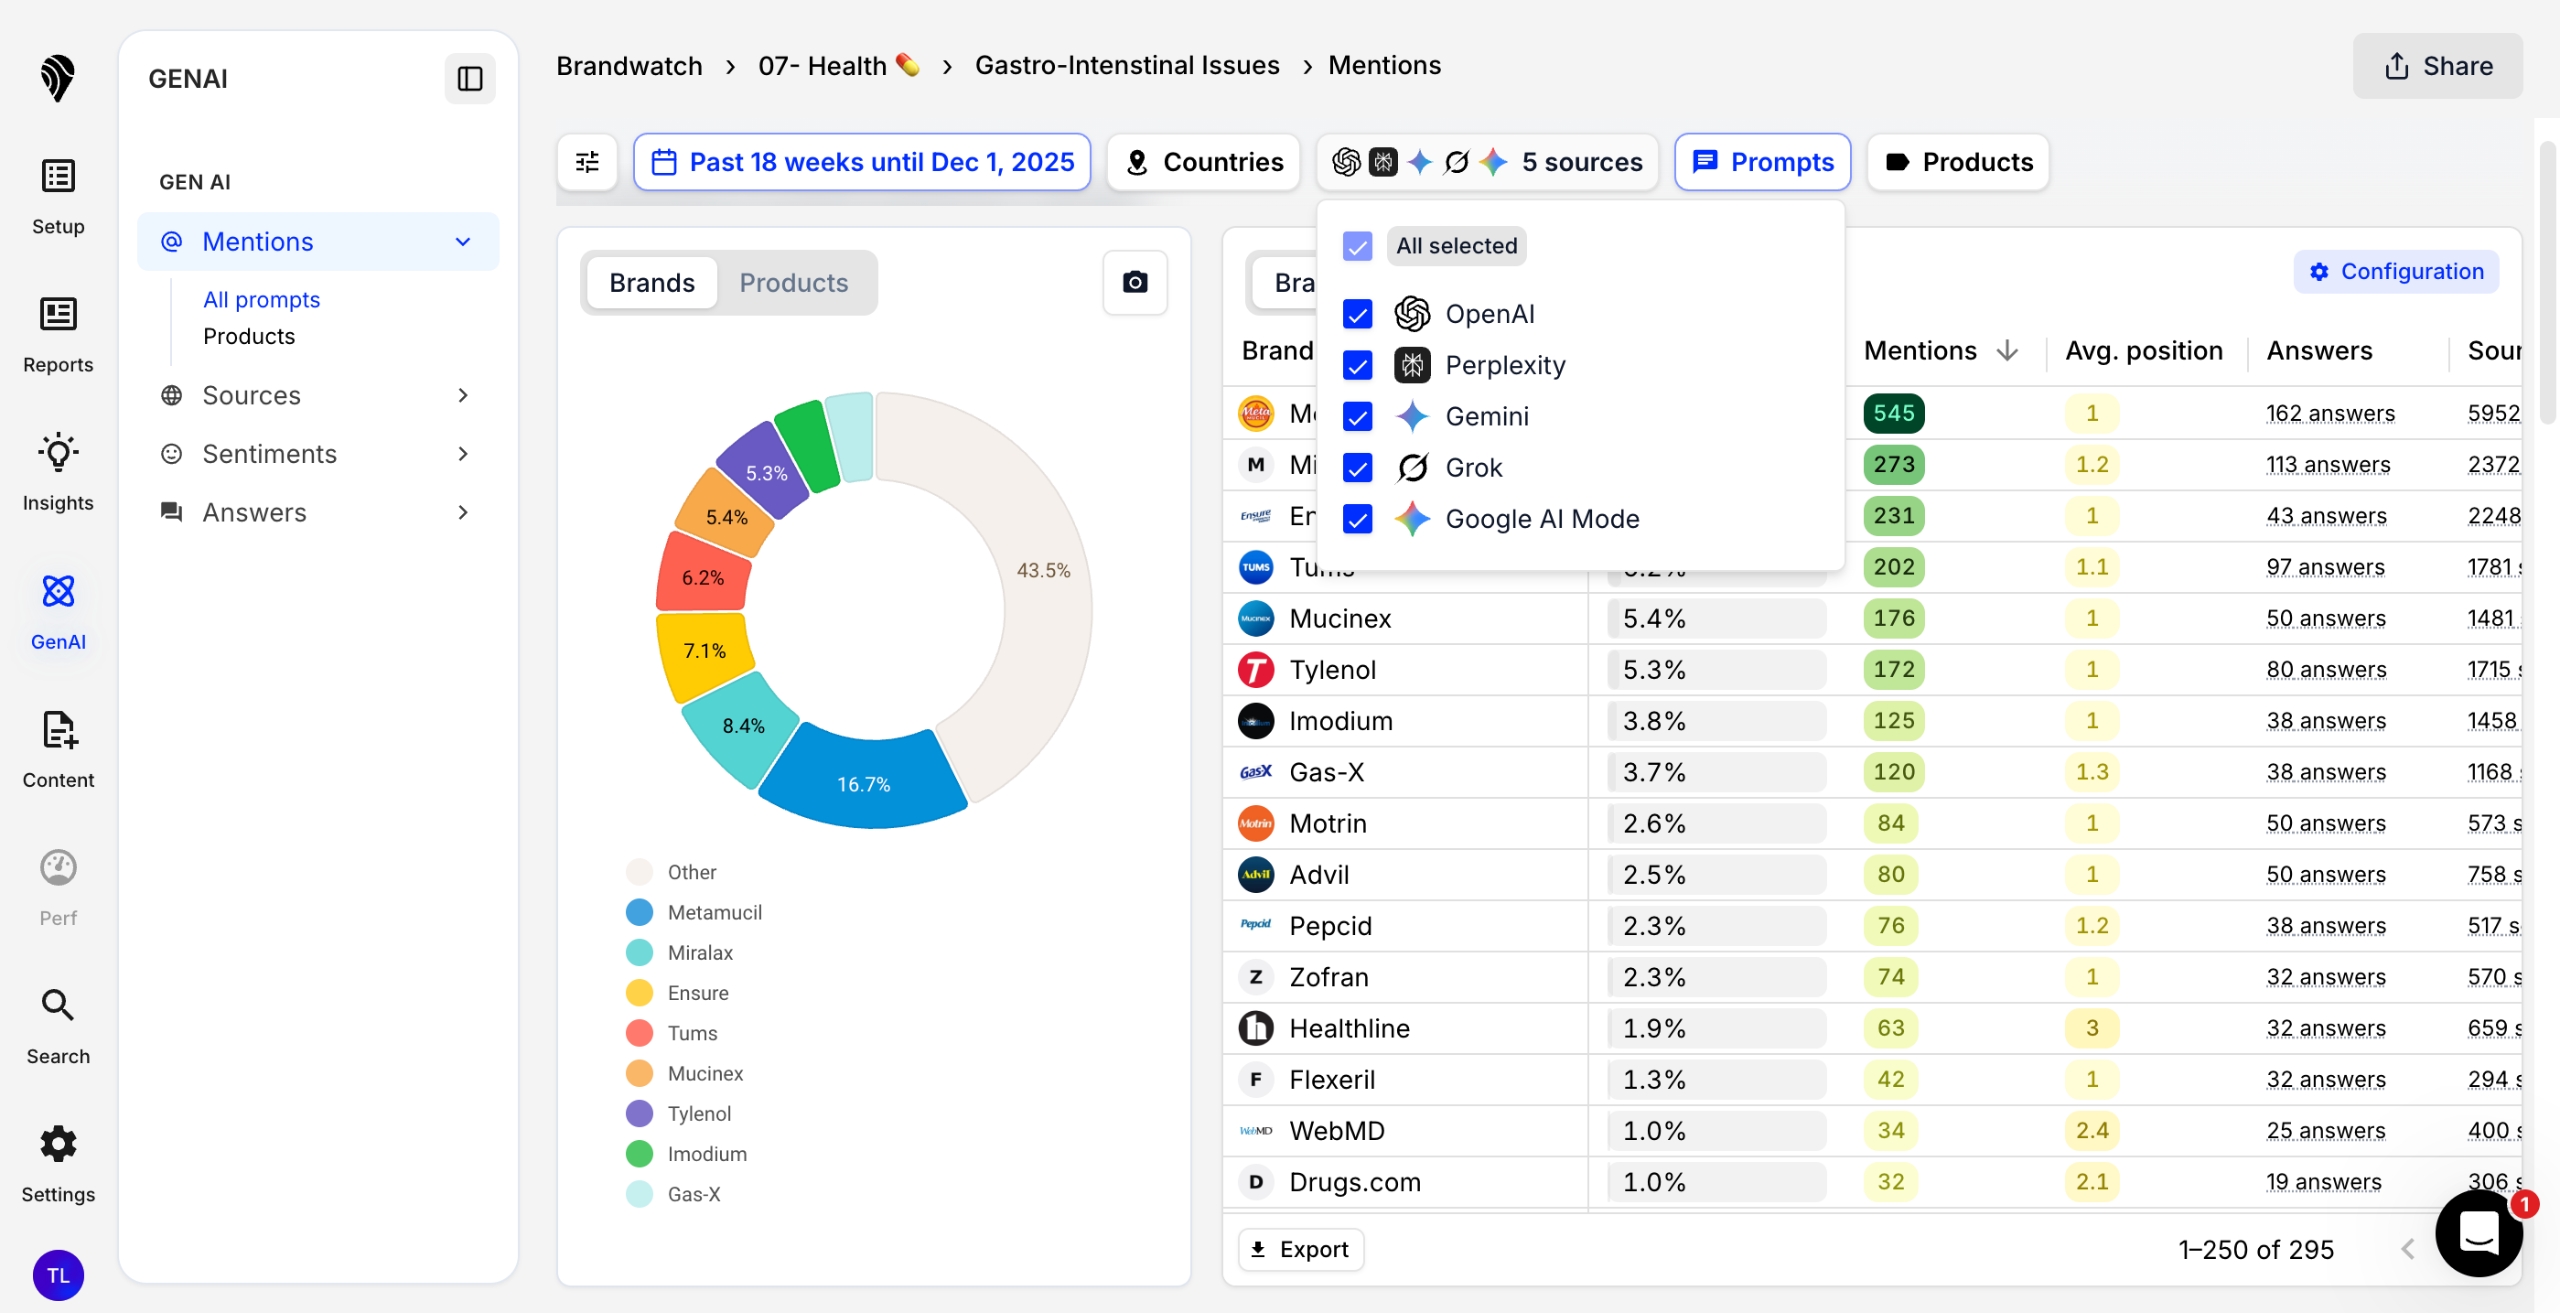
Task: Select the Brands chart tab
Action: (652, 283)
